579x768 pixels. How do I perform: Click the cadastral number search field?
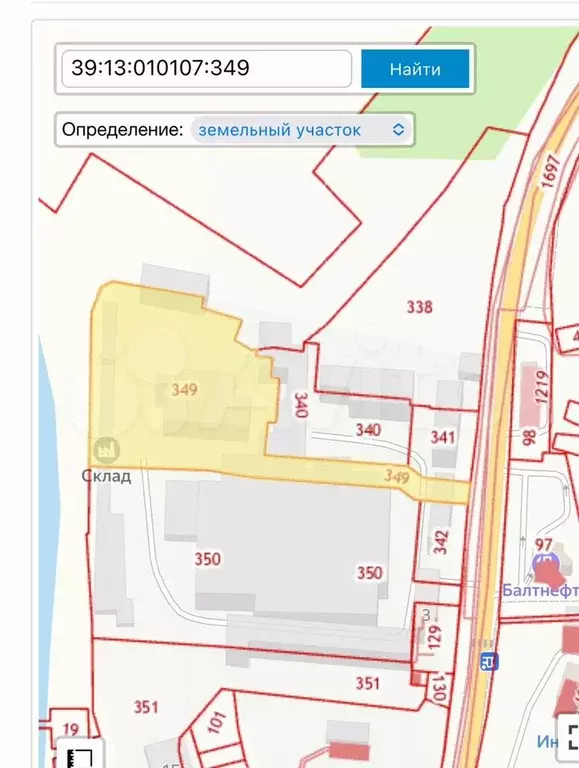point(207,69)
